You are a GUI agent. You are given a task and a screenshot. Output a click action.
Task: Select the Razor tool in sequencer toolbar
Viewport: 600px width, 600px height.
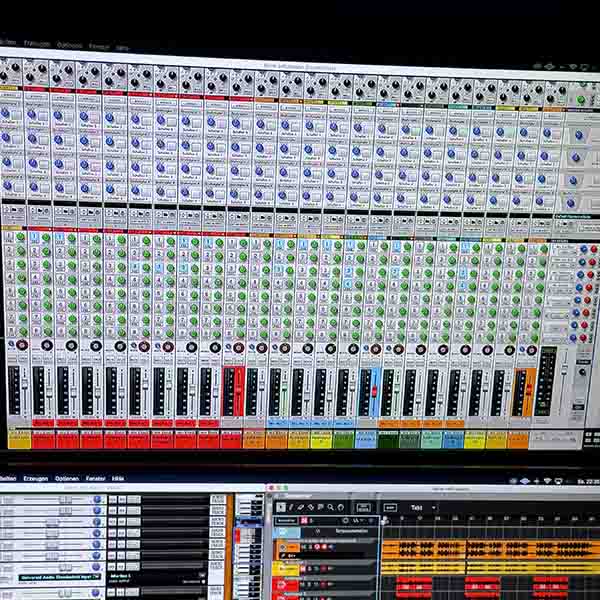pos(311,507)
